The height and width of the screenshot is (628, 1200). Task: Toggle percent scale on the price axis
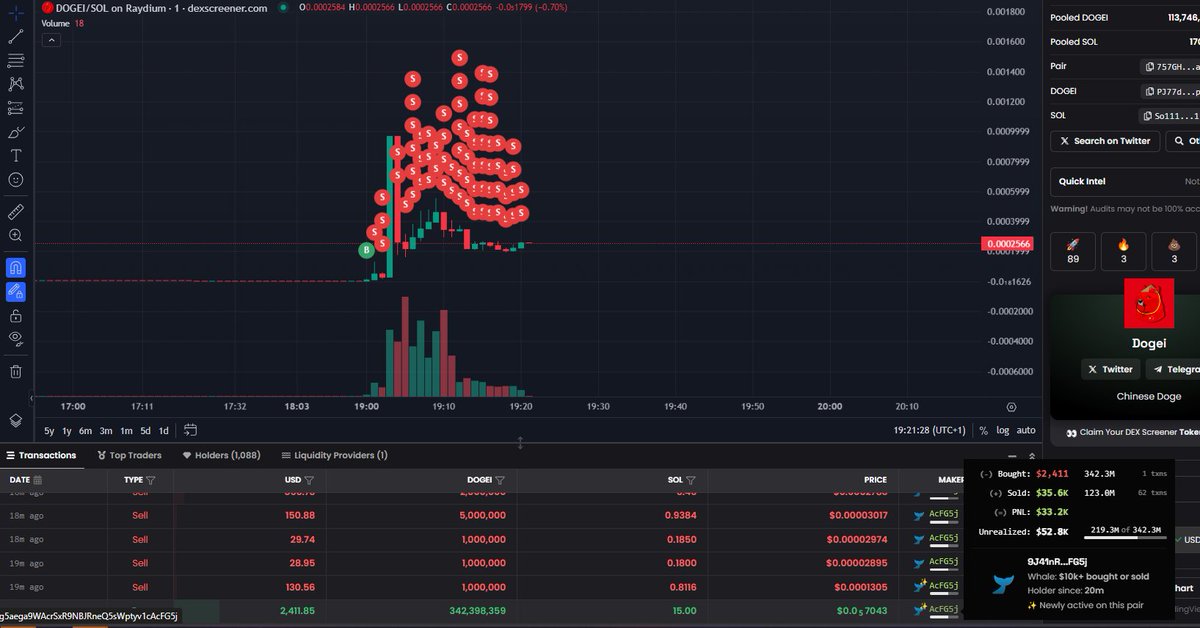coord(983,430)
